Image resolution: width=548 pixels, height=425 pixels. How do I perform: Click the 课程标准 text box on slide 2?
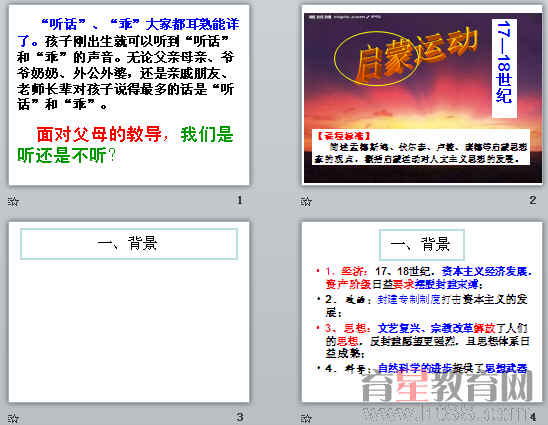point(420,147)
